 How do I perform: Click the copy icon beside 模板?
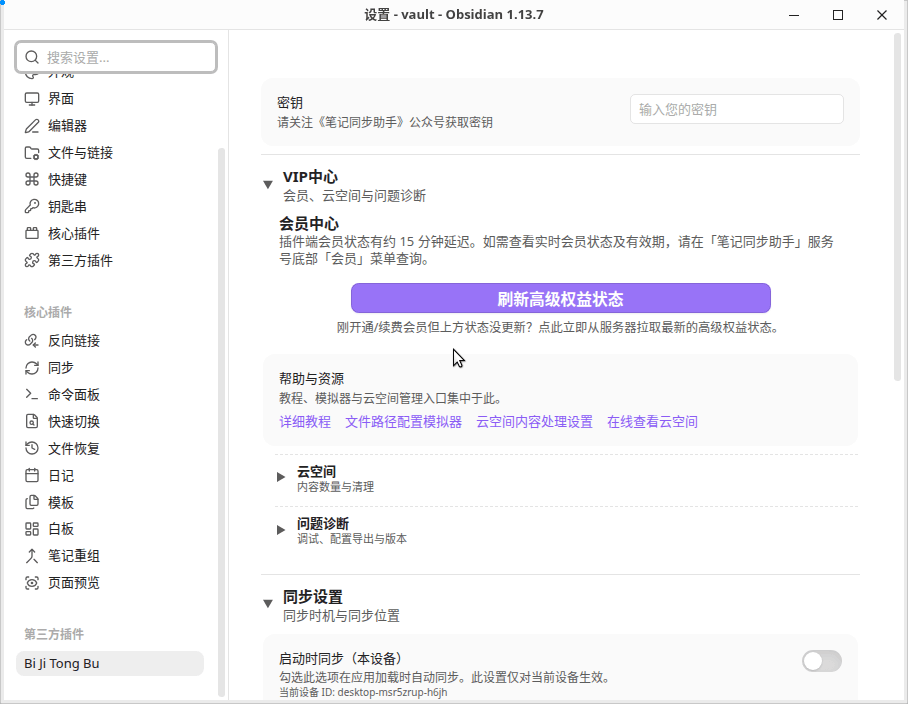point(32,503)
